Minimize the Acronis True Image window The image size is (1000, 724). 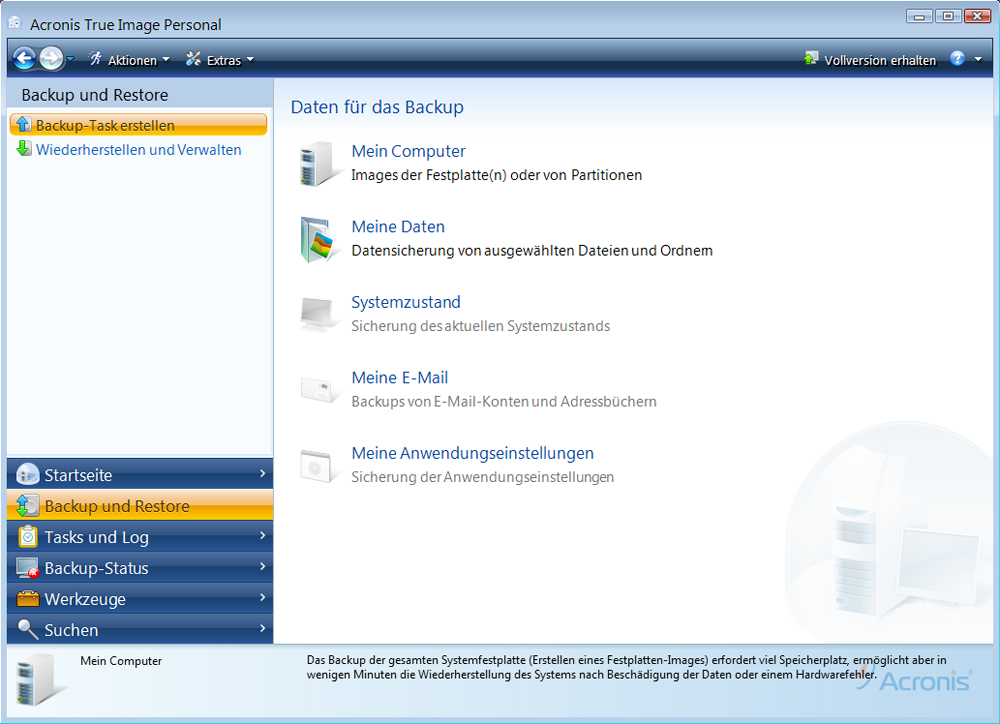919,16
